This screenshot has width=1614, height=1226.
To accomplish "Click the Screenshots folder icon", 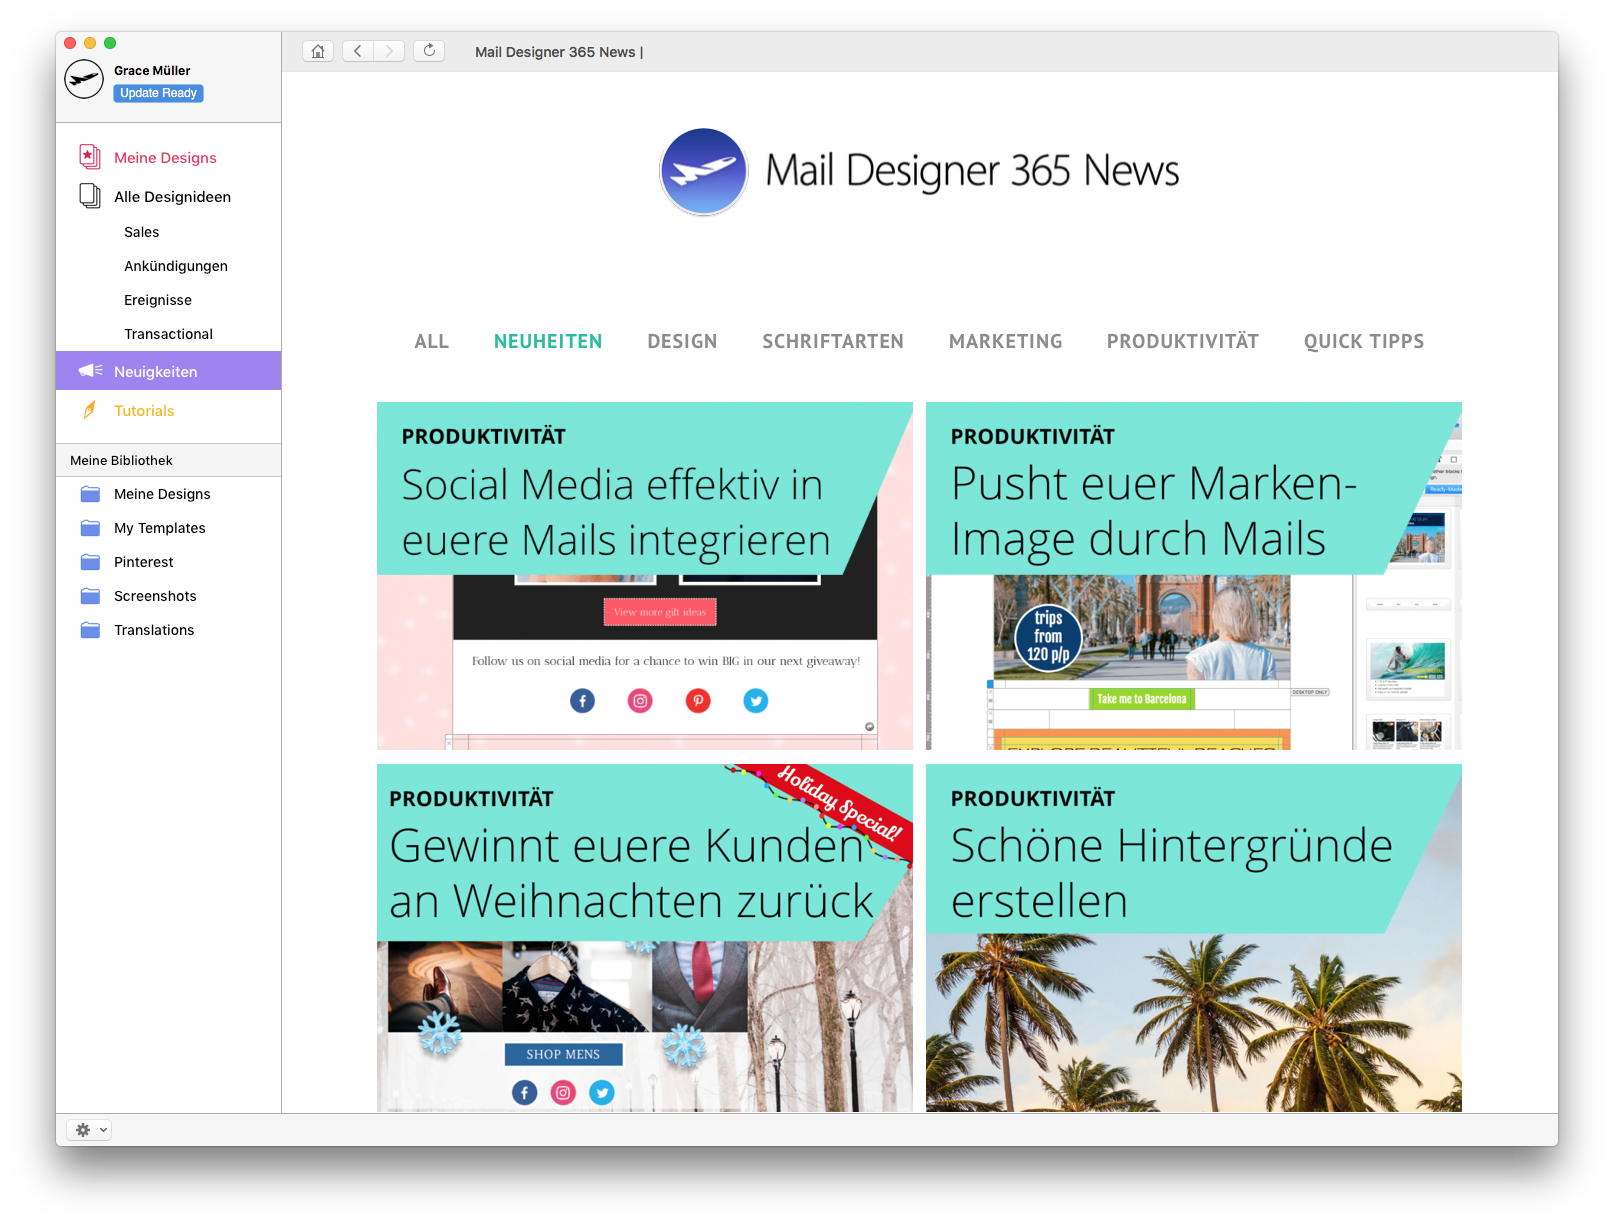I will click(x=90, y=596).
